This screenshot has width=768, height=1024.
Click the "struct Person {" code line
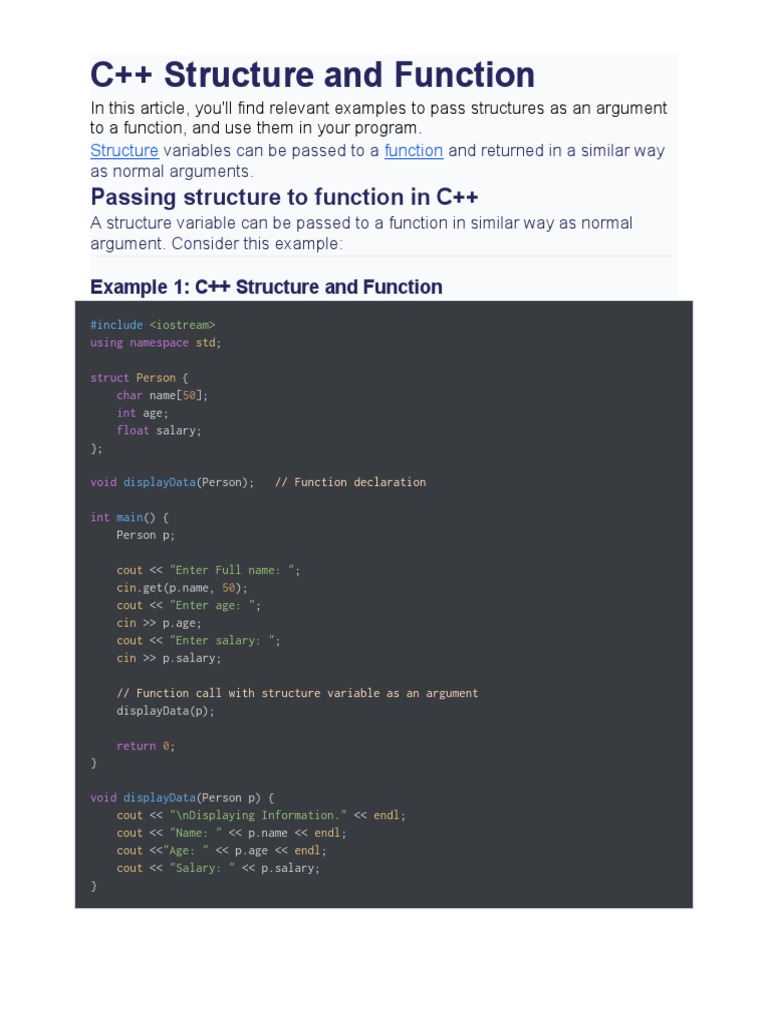coord(139,378)
